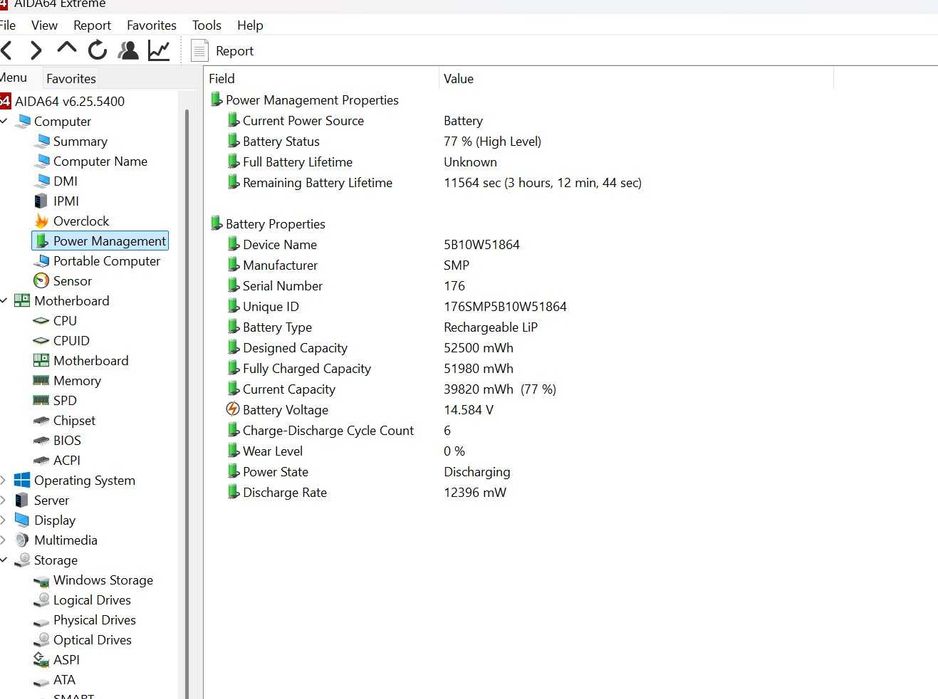Open the Optical Drives icon

click(x=41, y=640)
